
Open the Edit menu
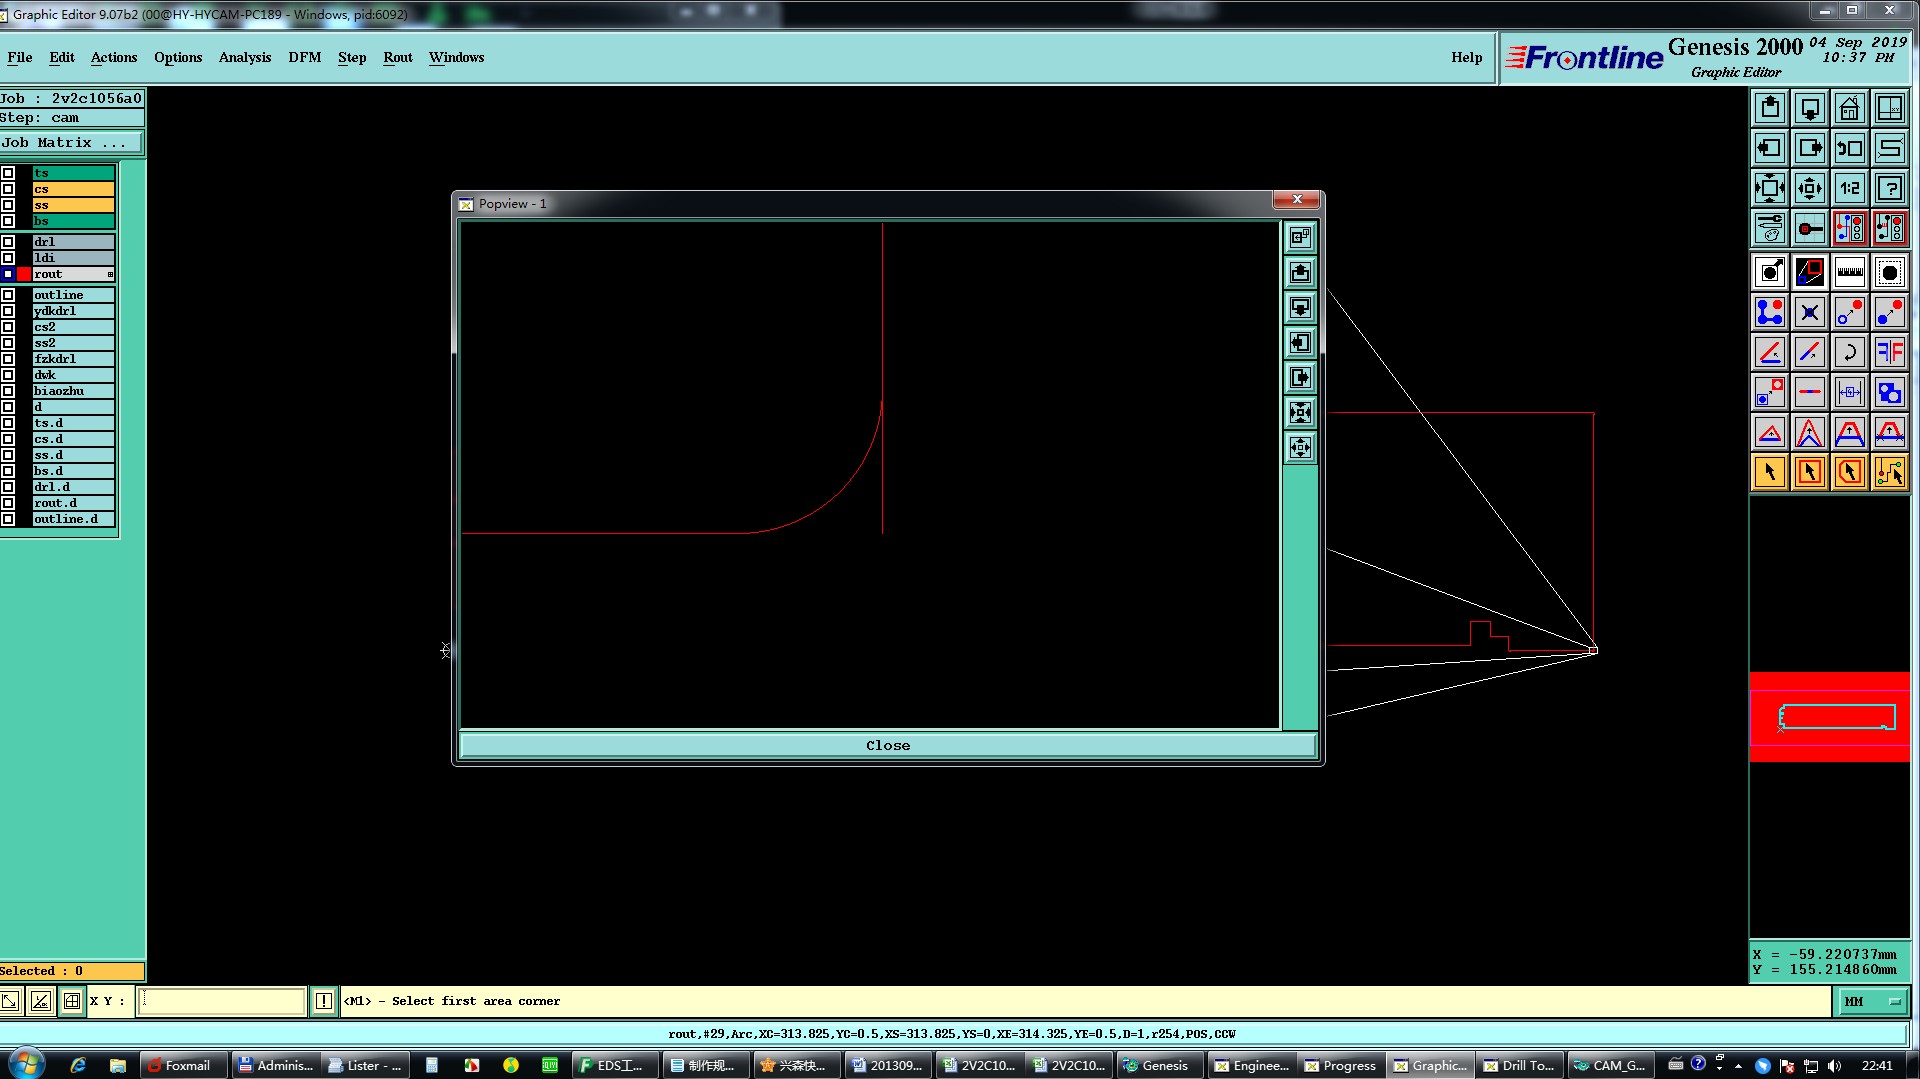point(62,57)
